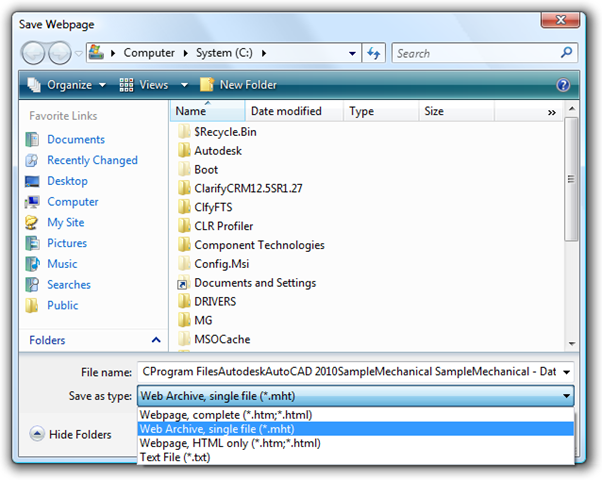Click Hide Folders button
The width and height of the screenshot is (602, 480).
tap(72, 434)
